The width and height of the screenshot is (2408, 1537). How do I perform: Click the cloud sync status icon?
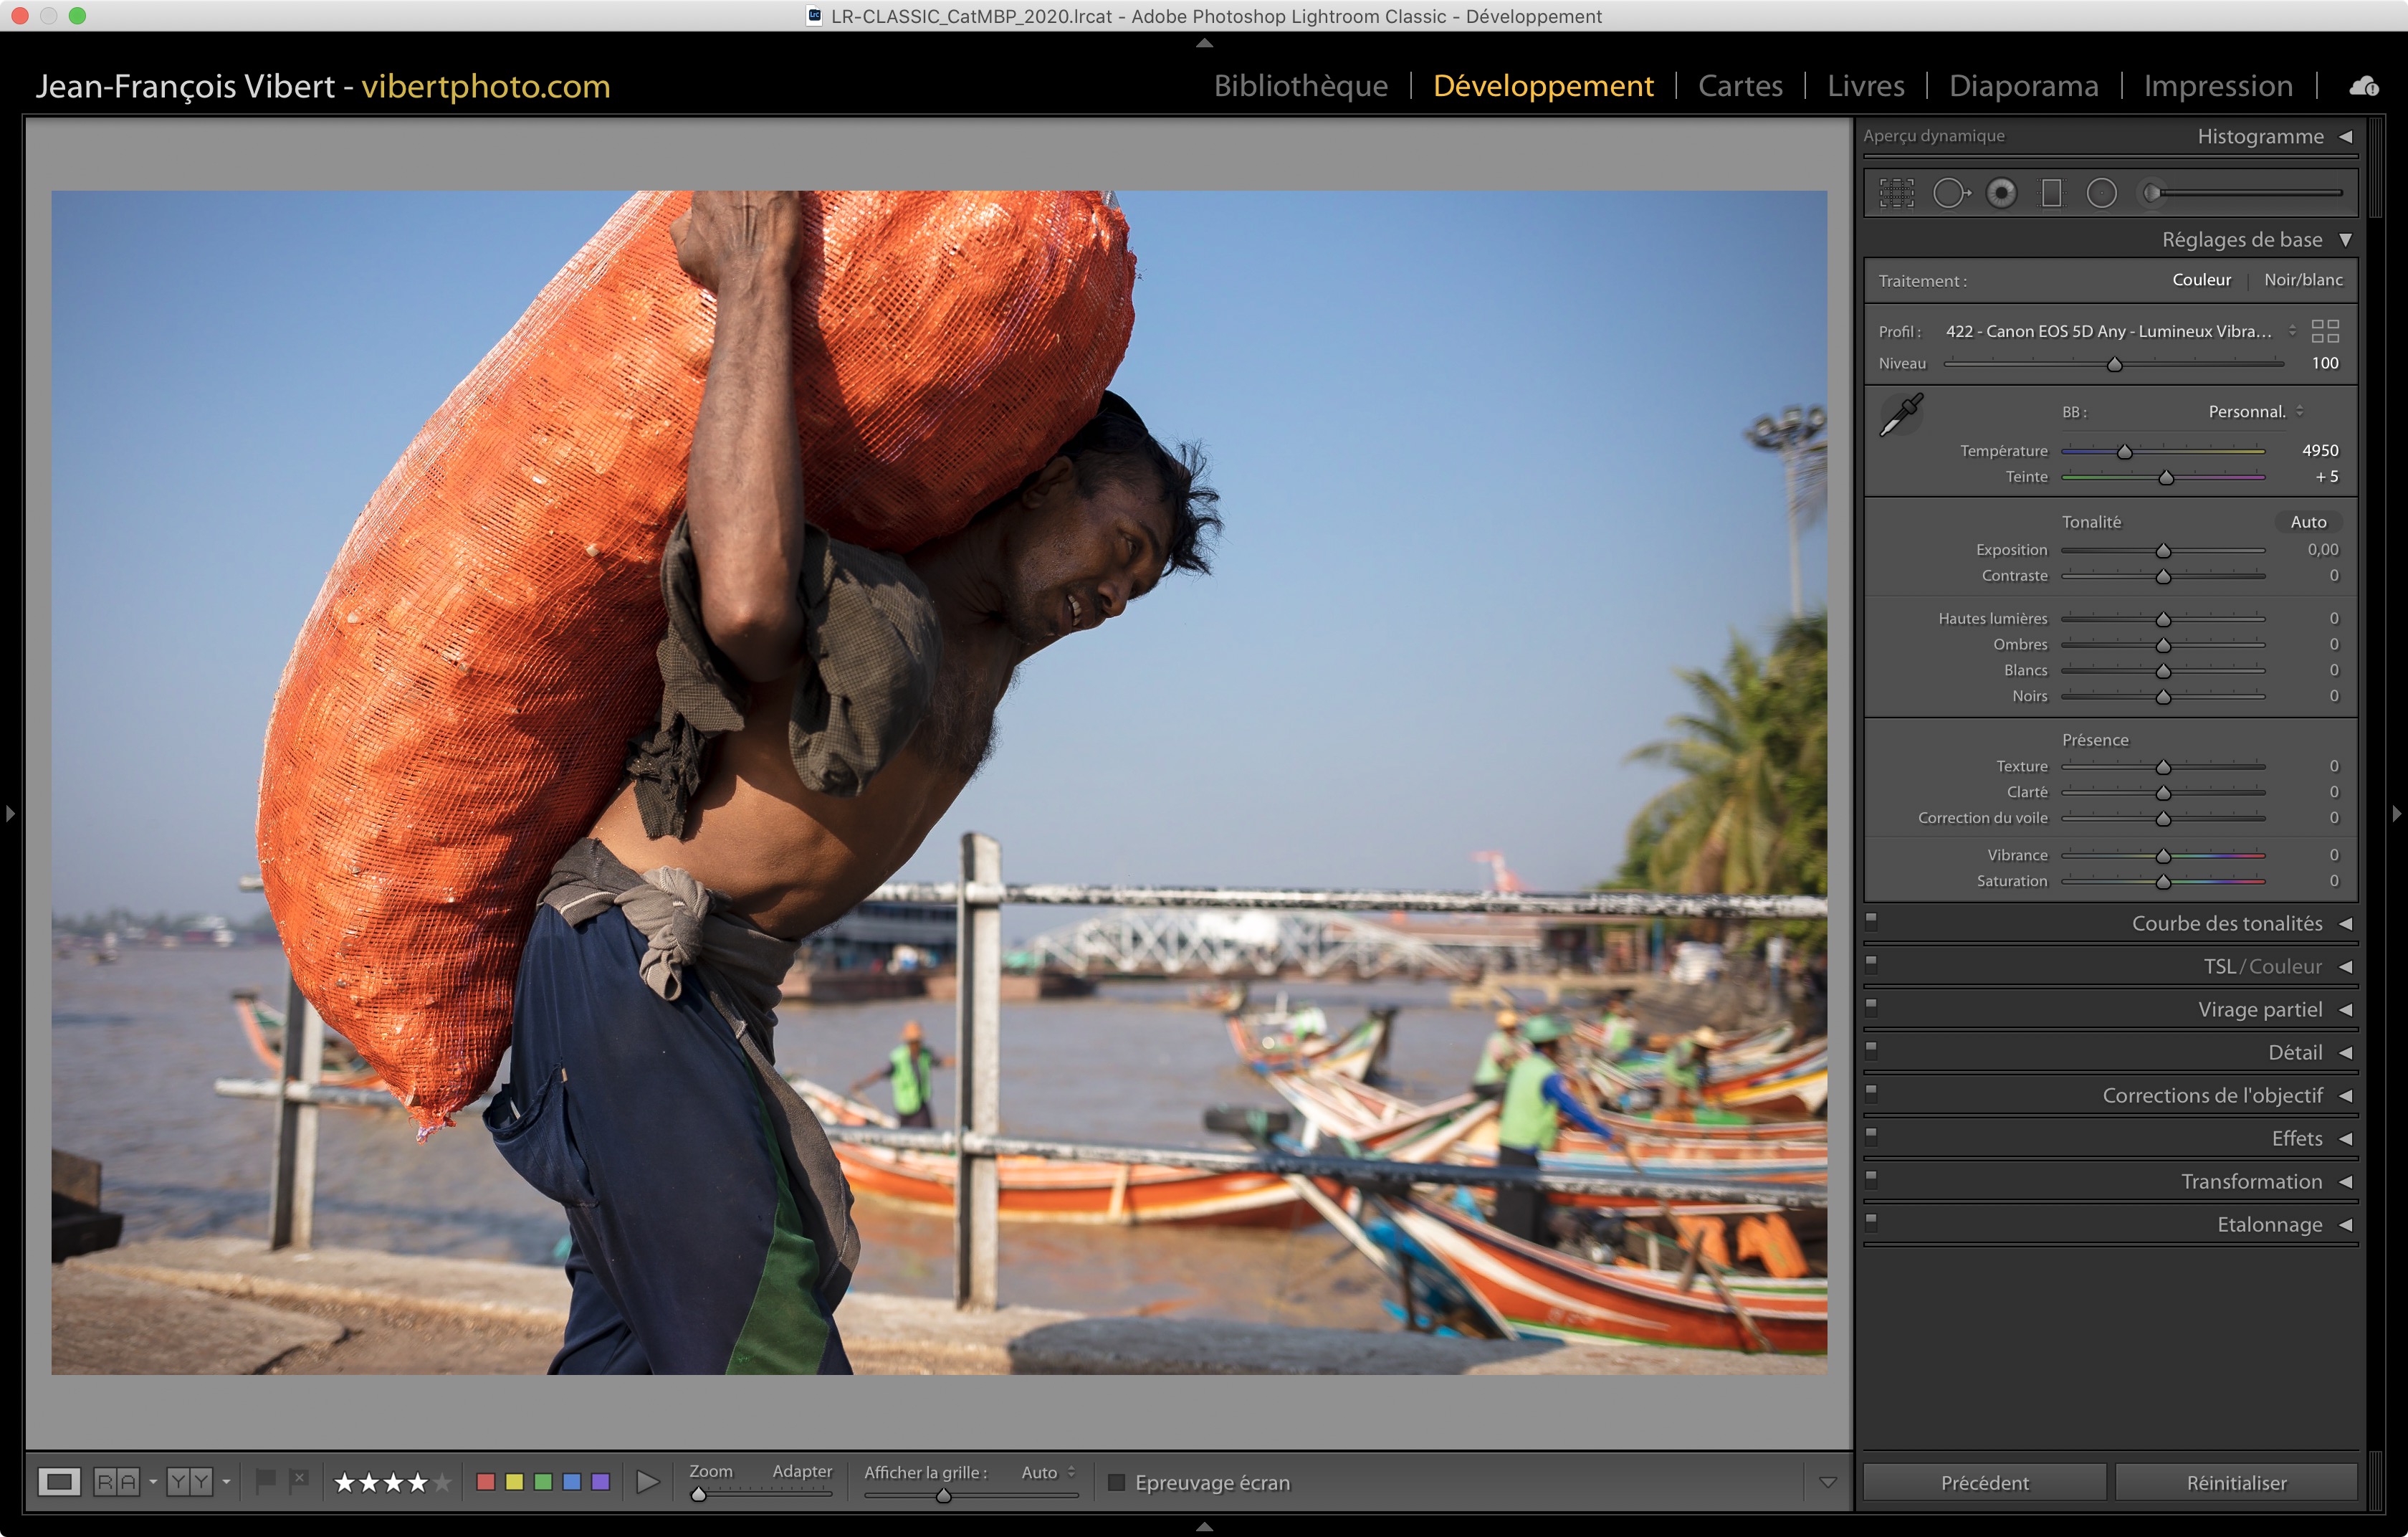tap(2364, 86)
